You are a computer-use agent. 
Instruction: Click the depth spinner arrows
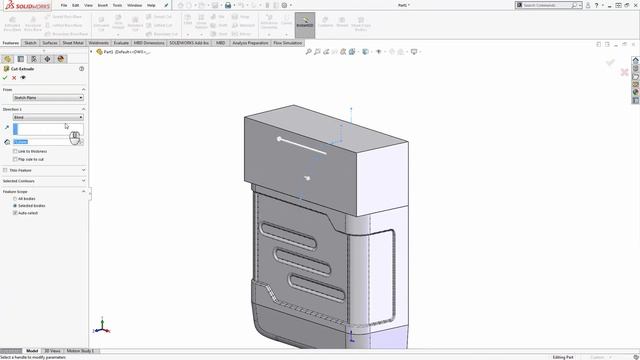81,142
